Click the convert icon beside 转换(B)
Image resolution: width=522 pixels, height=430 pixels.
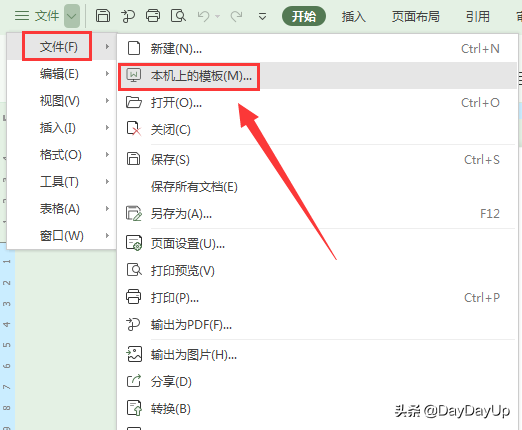[x=134, y=408]
